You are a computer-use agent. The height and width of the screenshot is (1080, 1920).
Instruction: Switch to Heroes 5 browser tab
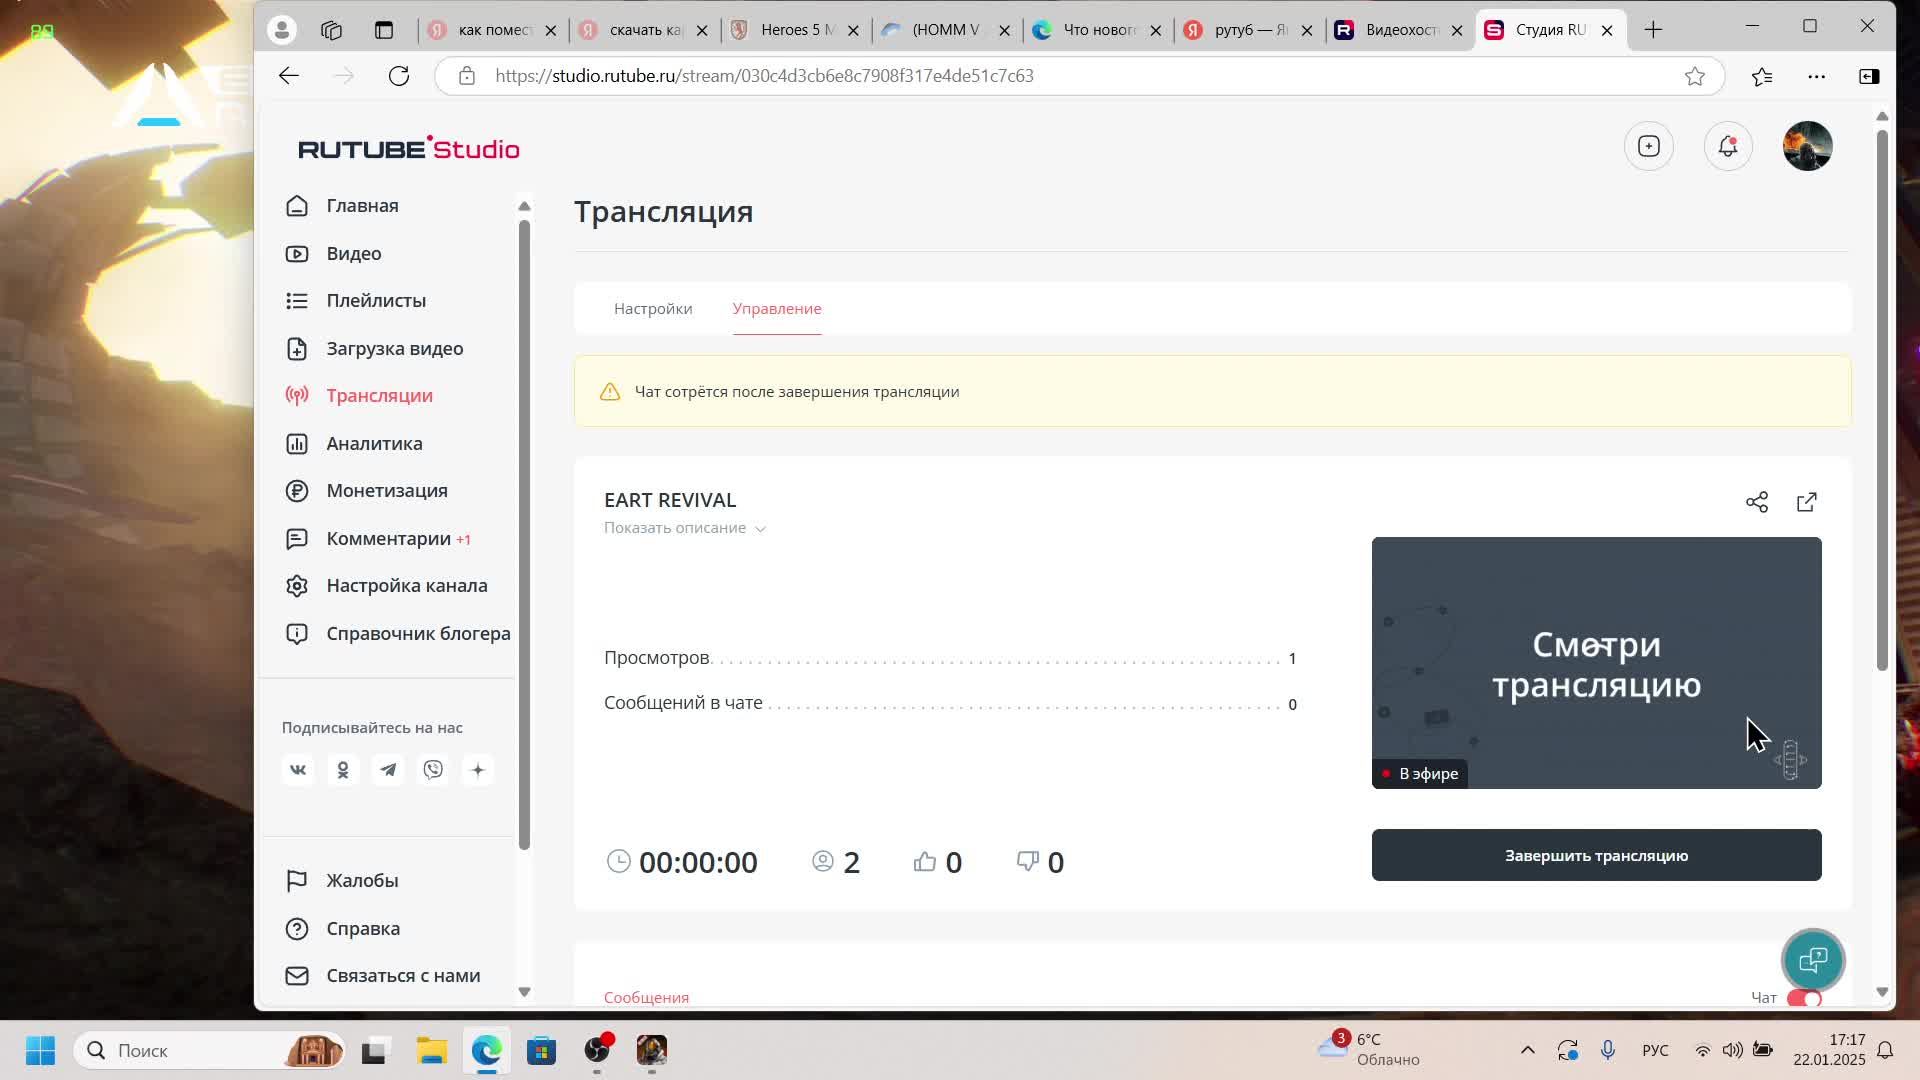[x=796, y=30]
